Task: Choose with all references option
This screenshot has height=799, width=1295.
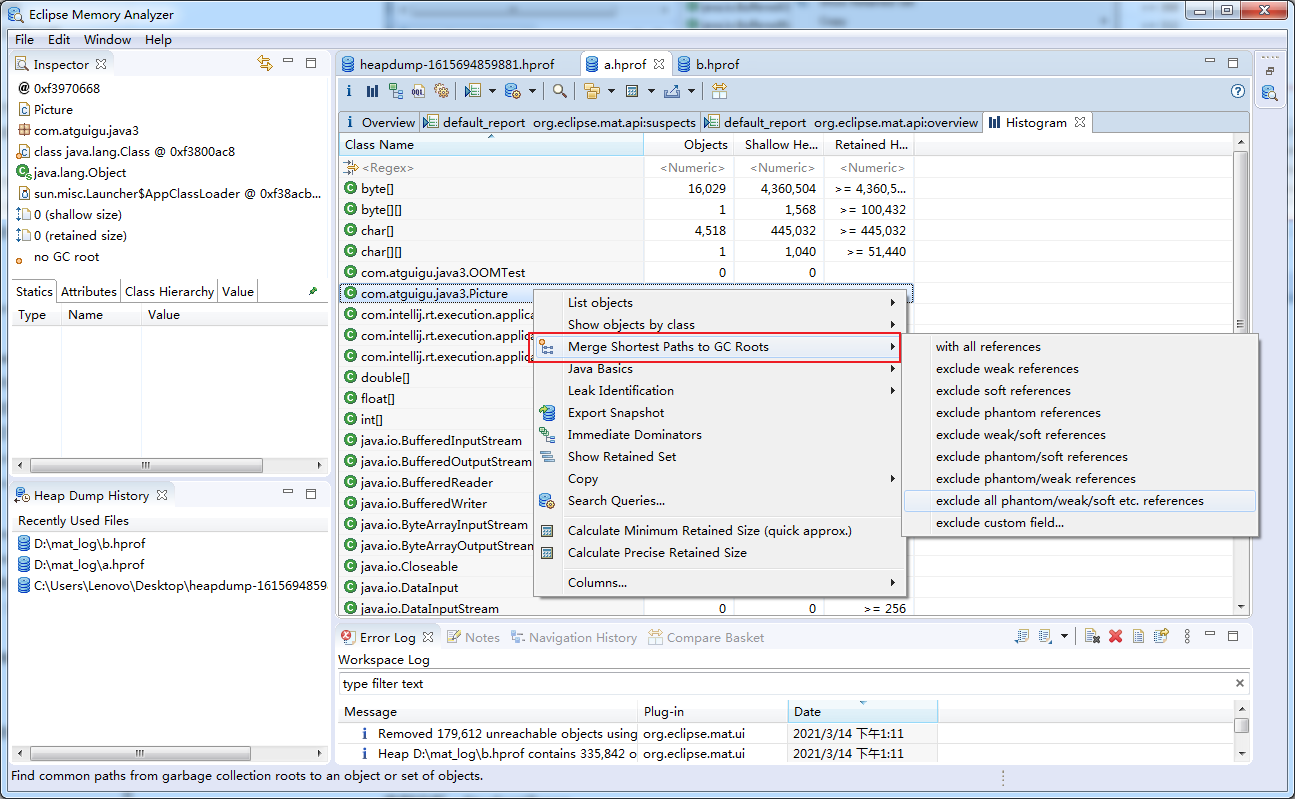Action: coord(1079,347)
